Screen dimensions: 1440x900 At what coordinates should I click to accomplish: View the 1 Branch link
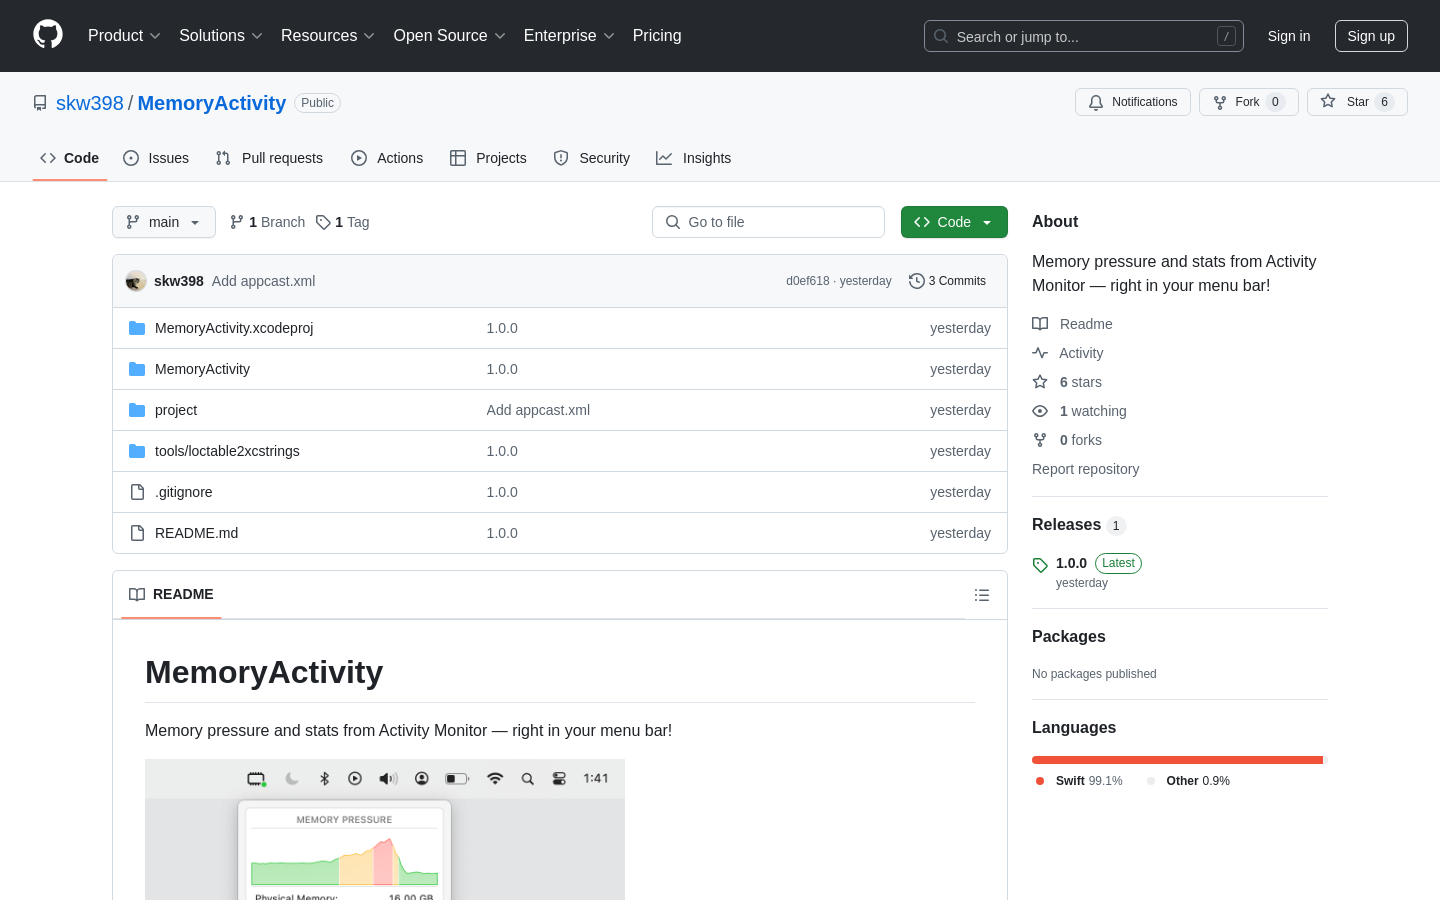(267, 222)
